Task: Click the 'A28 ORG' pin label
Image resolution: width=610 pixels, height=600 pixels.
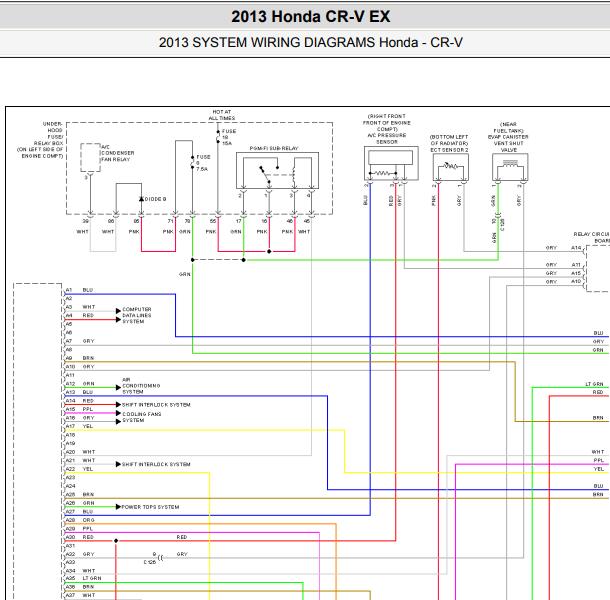Action: click(79, 520)
